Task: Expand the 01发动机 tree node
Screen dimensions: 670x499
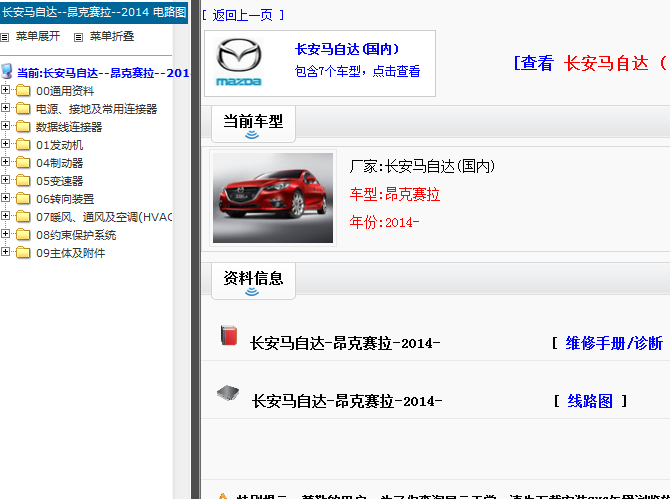Action: click(6, 144)
